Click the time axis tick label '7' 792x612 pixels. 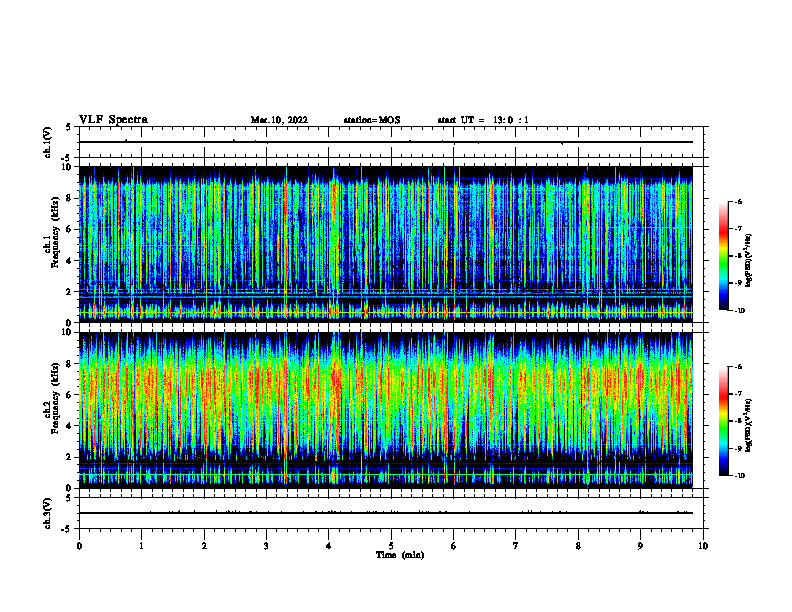(516, 546)
